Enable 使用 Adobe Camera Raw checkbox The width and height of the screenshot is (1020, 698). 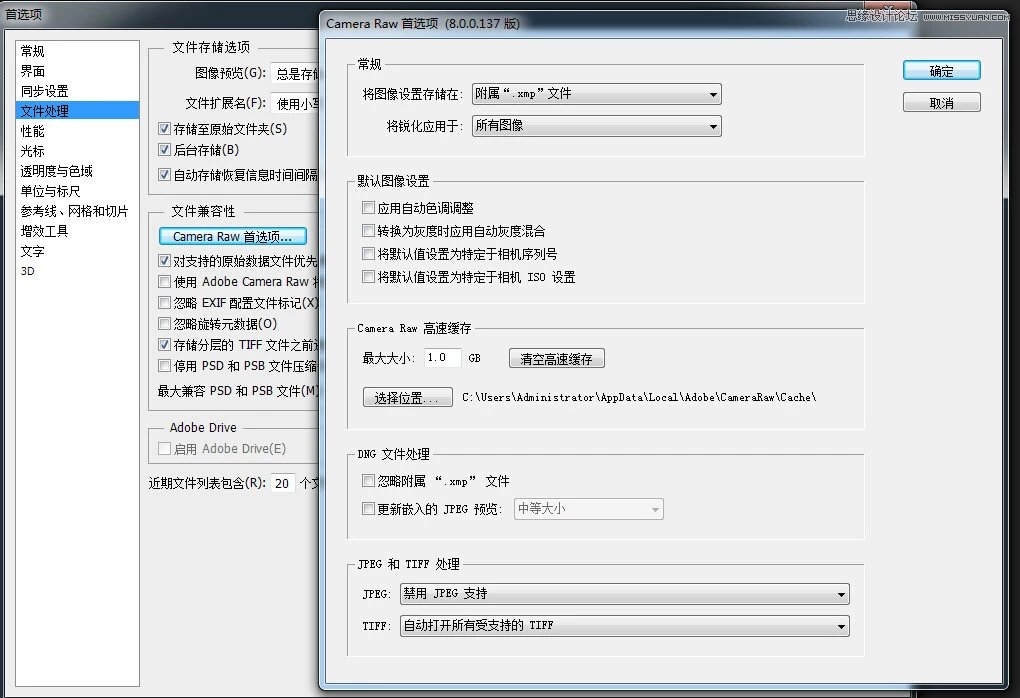(x=165, y=282)
